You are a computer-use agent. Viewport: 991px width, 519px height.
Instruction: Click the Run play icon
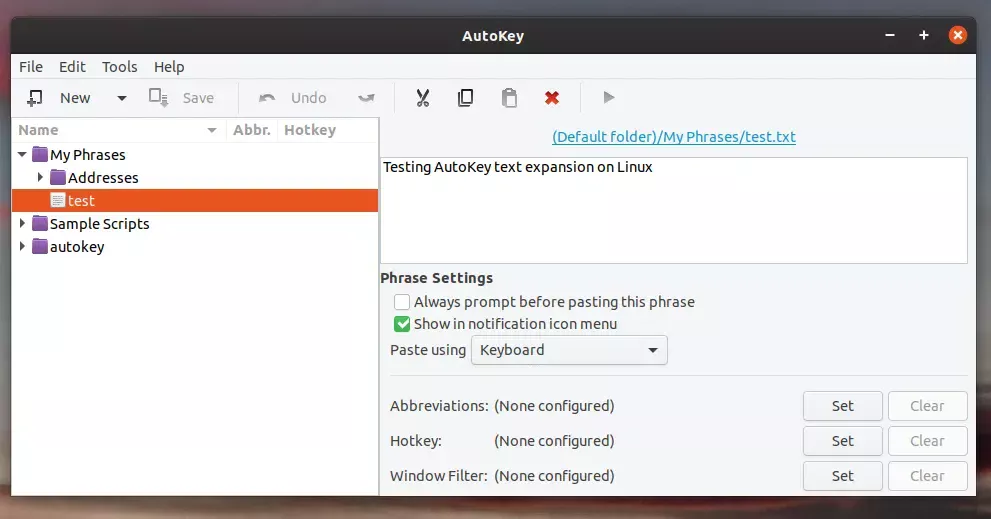(x=609, y=97)
